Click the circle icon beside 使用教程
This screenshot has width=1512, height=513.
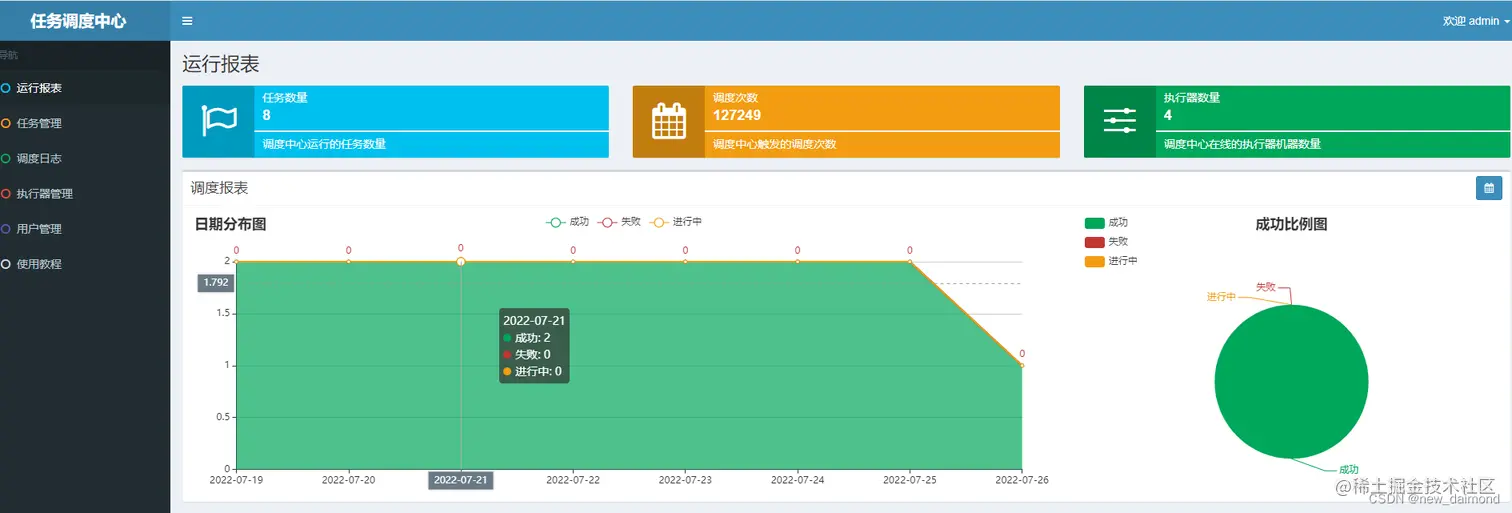(6, 264)
